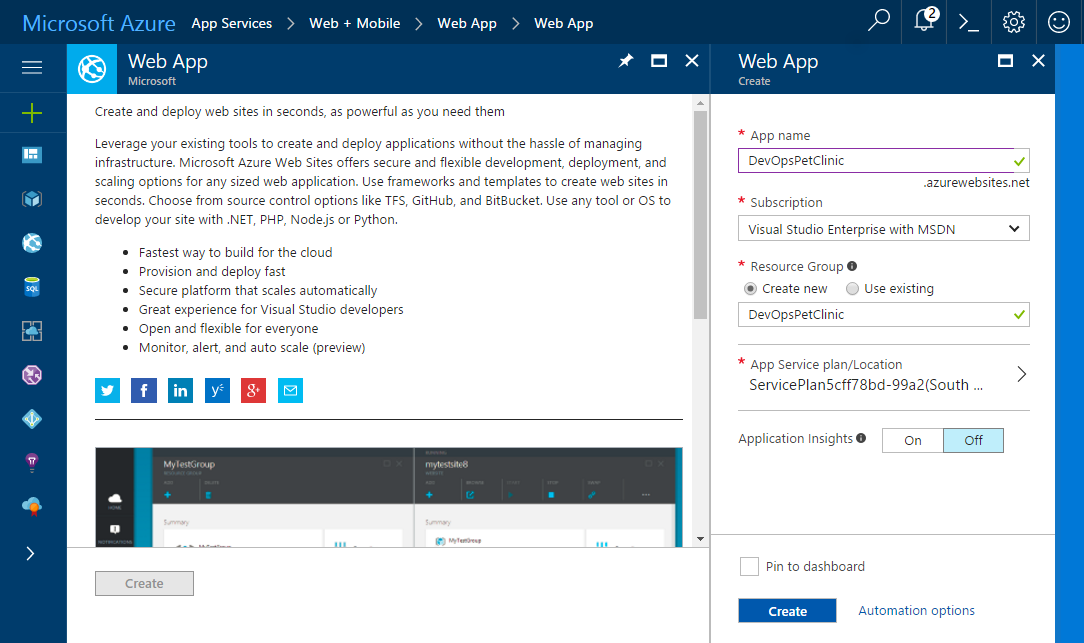Select the Create new radio button

pyautogui.click(x=750, y=288)
